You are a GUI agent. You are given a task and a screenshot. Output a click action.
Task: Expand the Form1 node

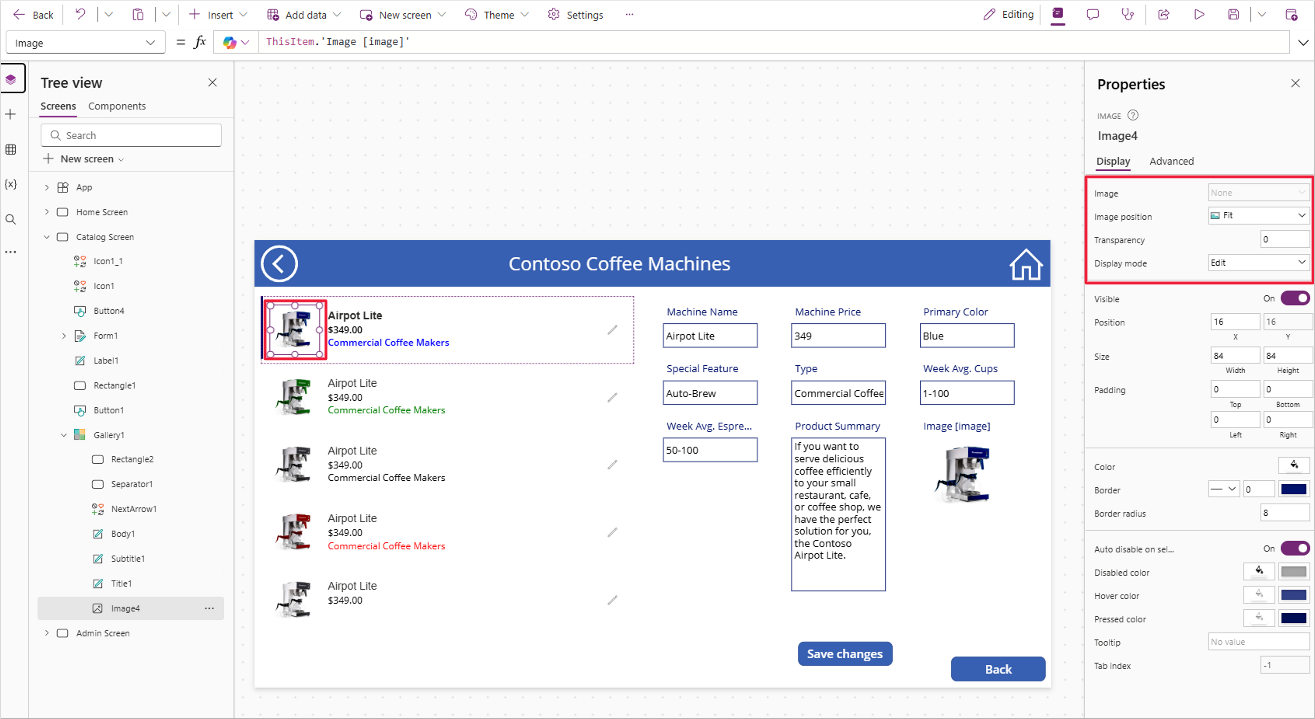tap(64, 336)
